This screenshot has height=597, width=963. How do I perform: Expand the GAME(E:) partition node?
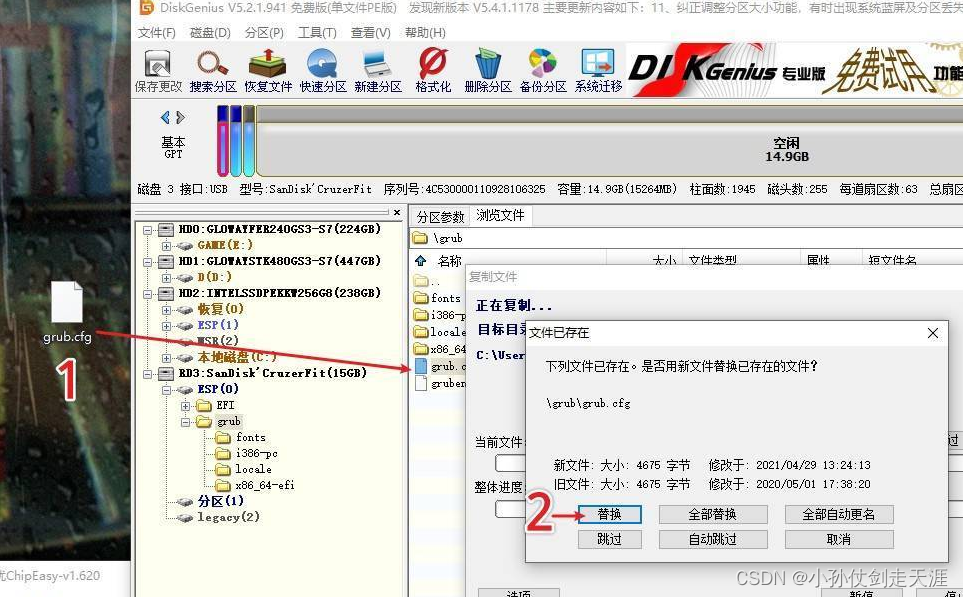click(166, 246)
